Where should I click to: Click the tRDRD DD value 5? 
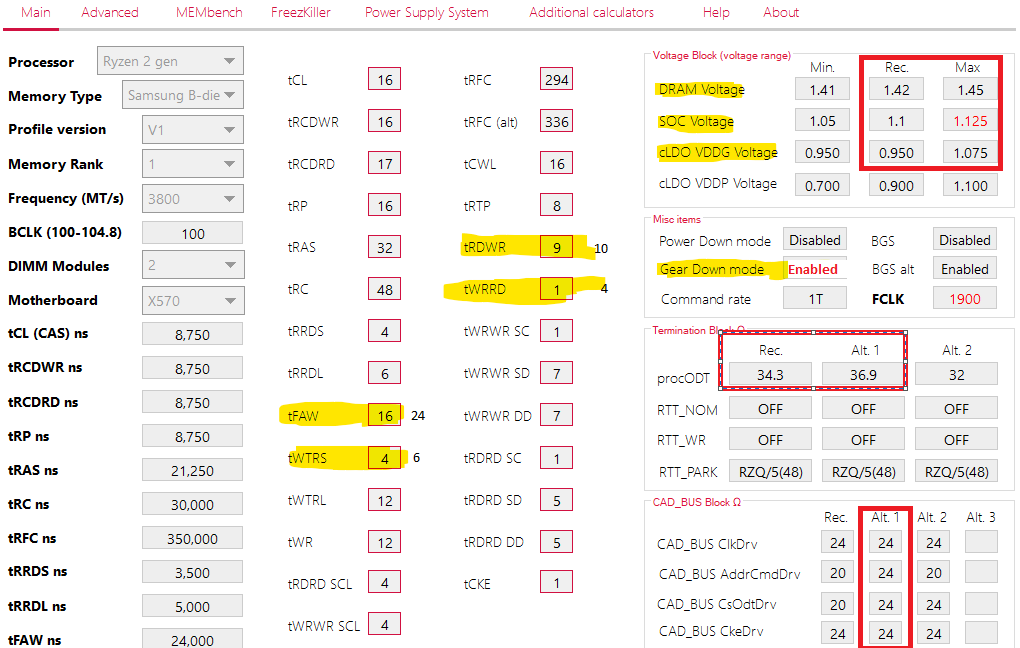(556, 542)
